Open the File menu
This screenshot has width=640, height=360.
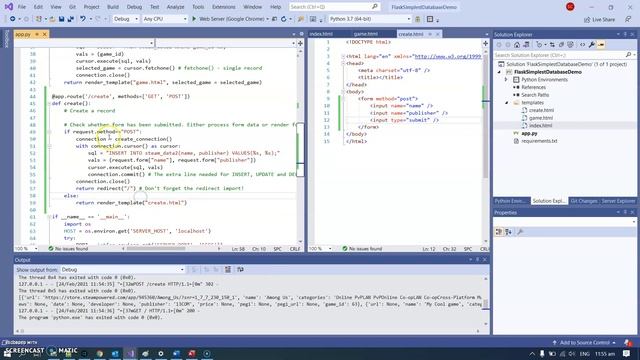(22, 7)
